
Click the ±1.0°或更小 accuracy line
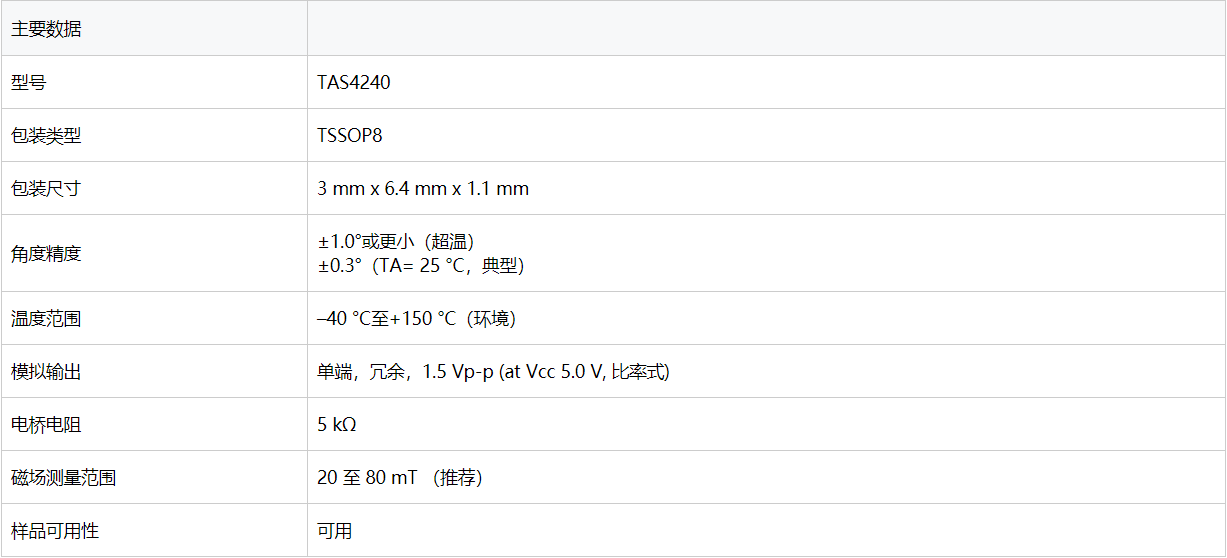point(396,242)
